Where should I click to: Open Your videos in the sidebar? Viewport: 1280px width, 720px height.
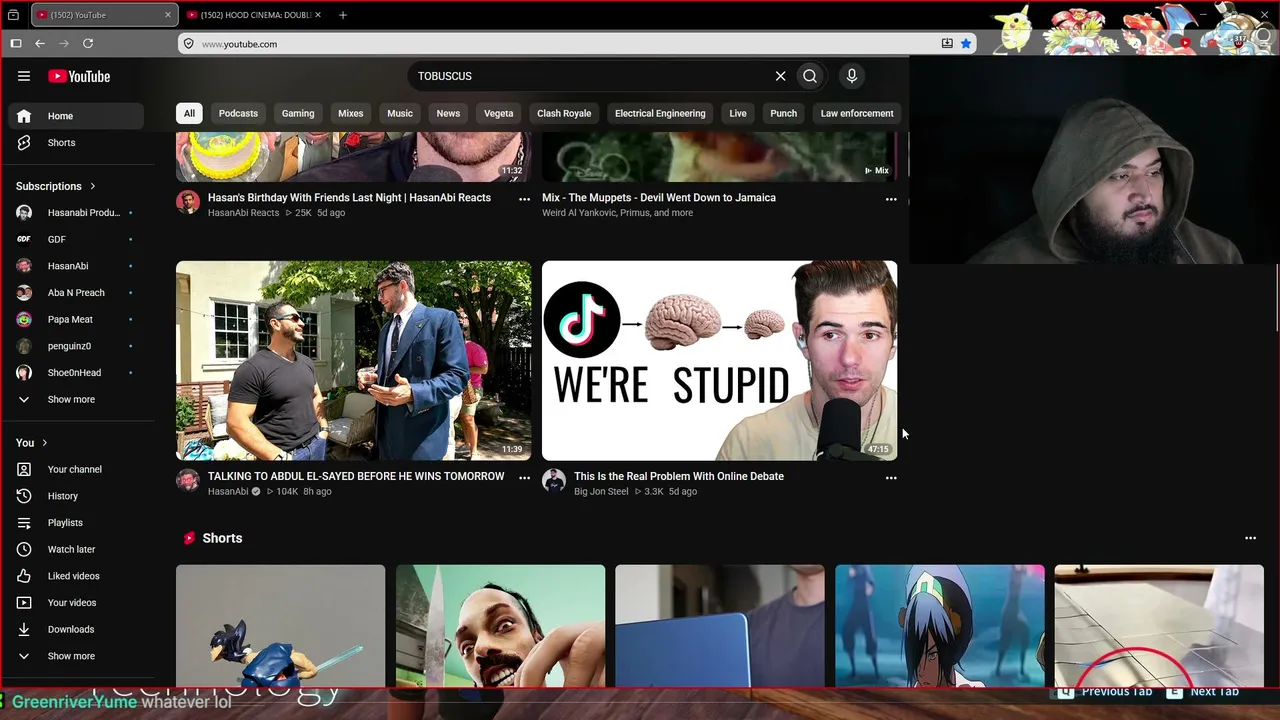point(76,603)
